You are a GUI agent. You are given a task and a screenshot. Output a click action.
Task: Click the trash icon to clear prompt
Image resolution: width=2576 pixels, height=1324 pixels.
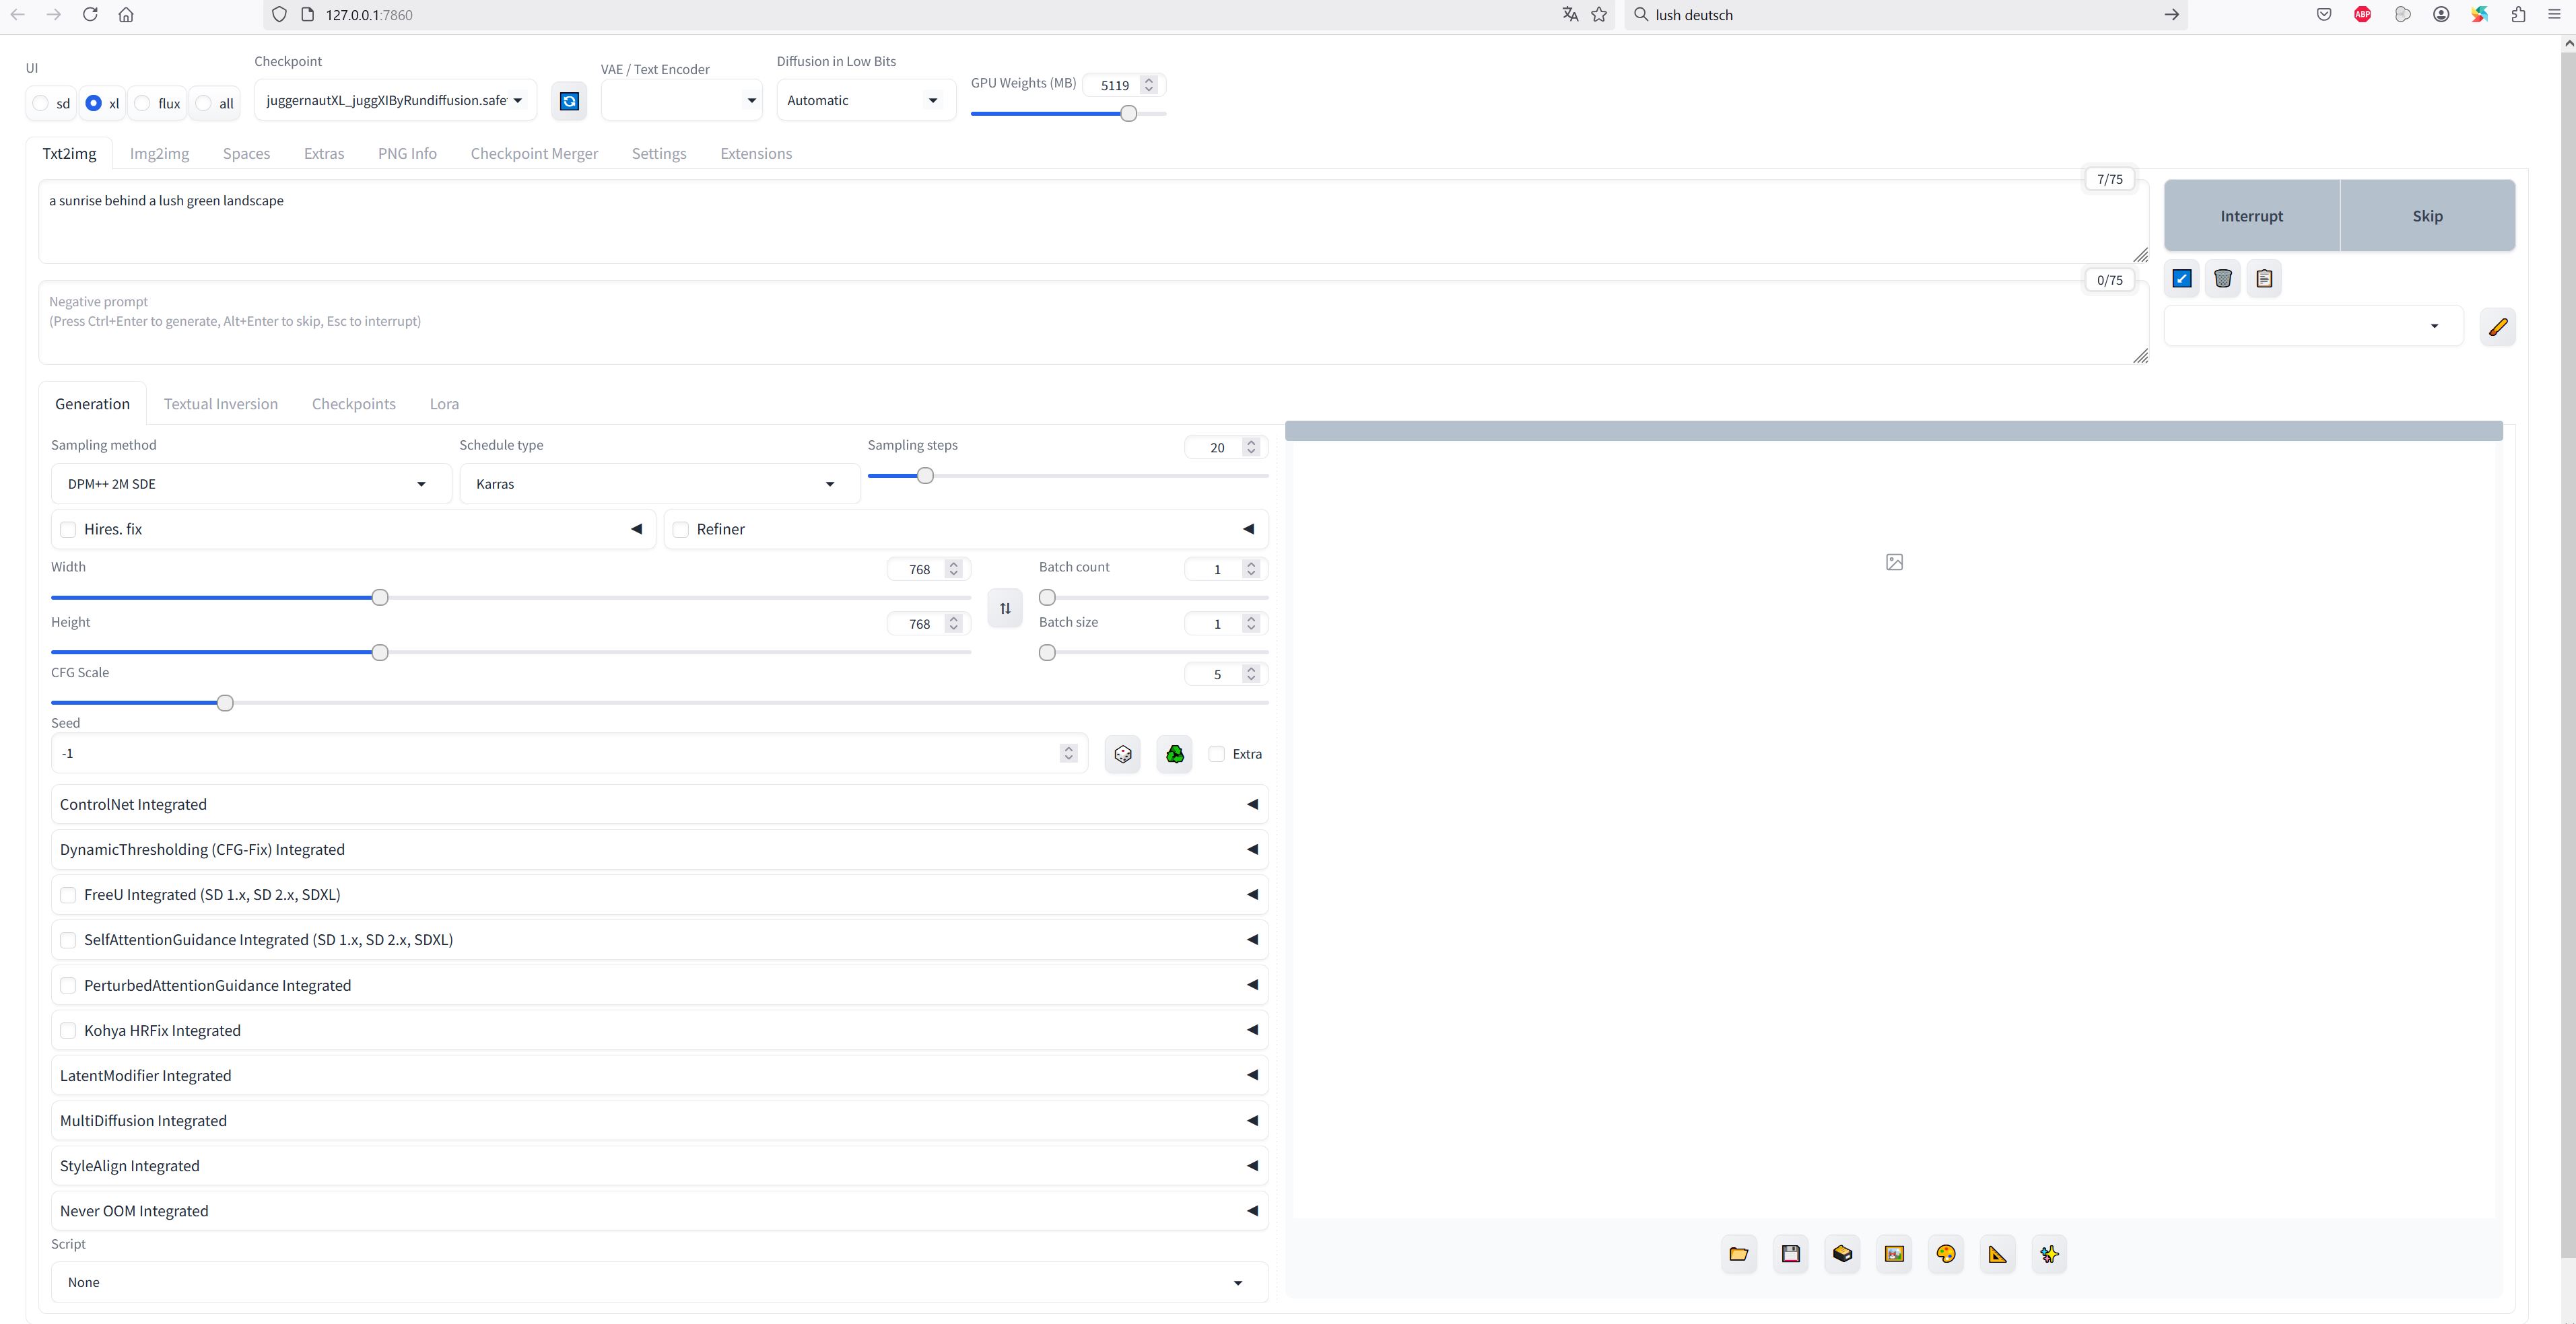(x=2222, y=279)
